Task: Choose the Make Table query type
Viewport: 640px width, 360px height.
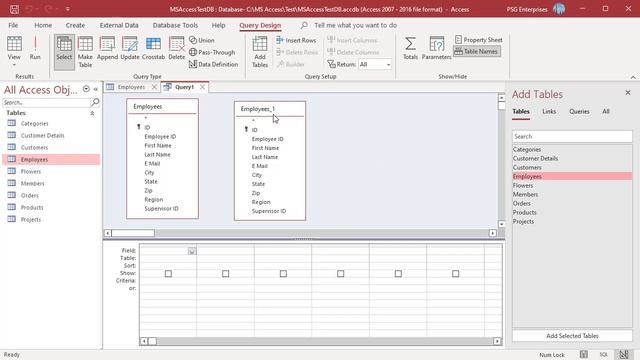Action: click(85, 52)
